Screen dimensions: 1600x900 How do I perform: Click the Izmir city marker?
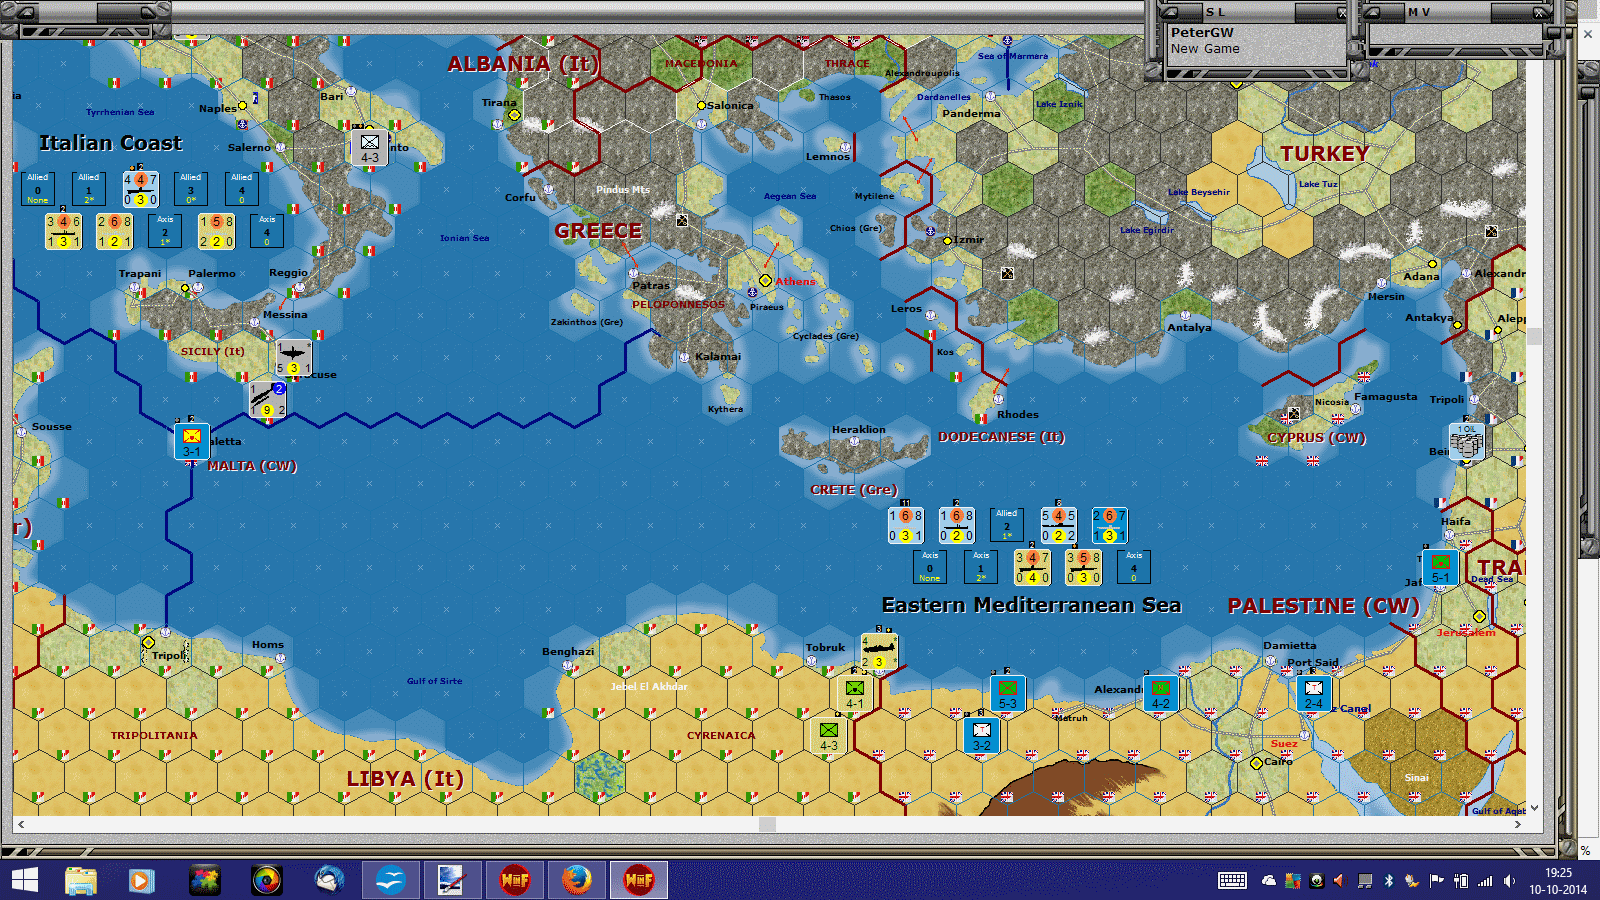coord(947,240)
